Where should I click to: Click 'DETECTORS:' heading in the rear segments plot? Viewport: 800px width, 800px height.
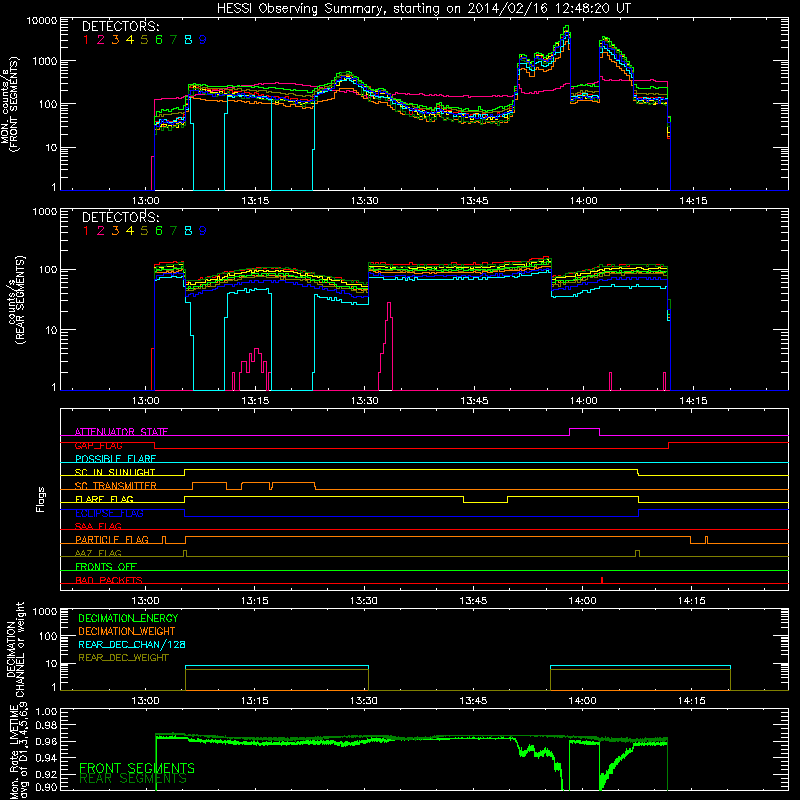(120, 217)
